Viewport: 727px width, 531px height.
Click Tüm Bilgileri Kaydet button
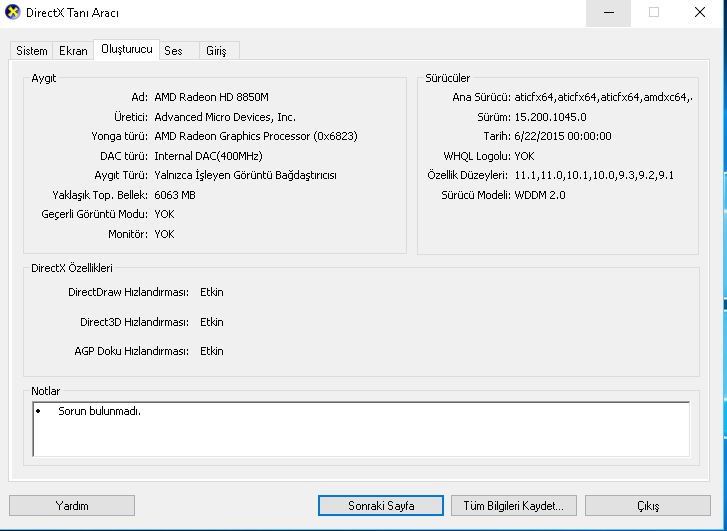tap(514, 505)
